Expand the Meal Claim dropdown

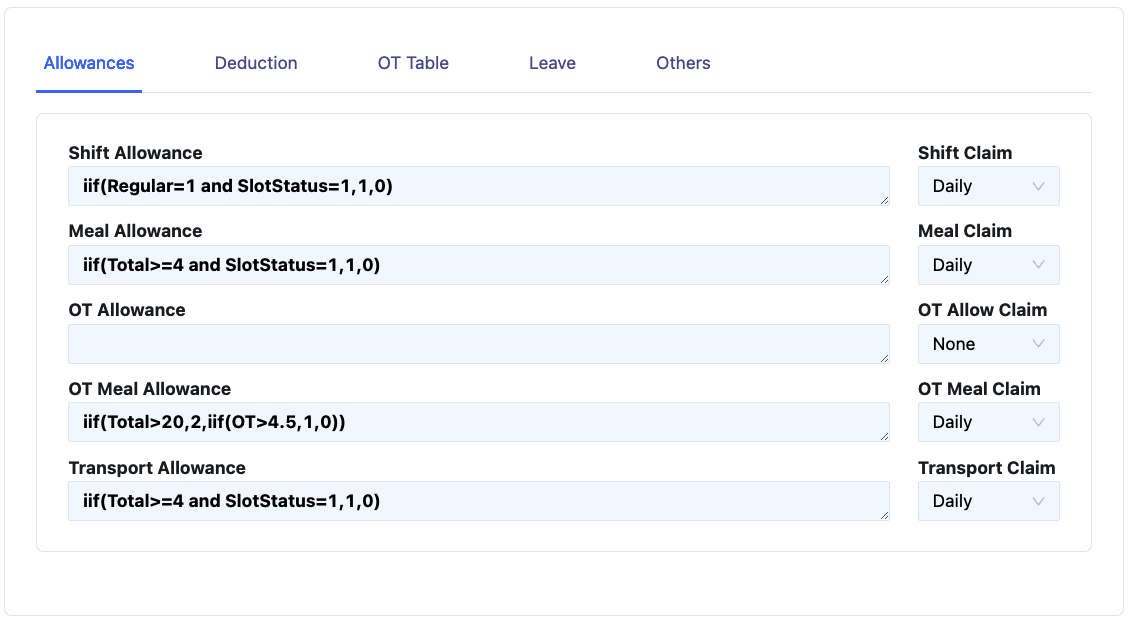987,265
